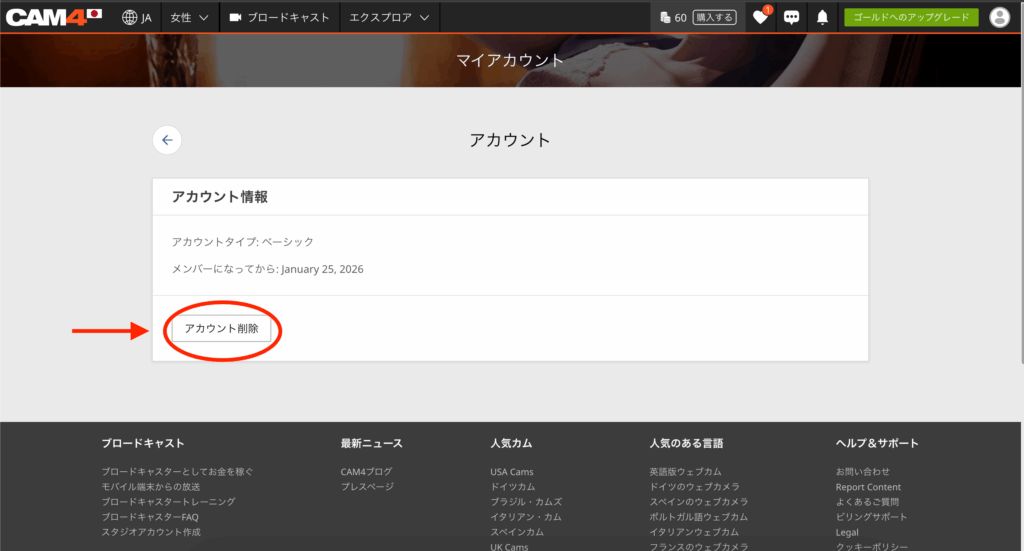
Task: Open ブロードキャスタートレーニング link
Action: coord(168,501)
